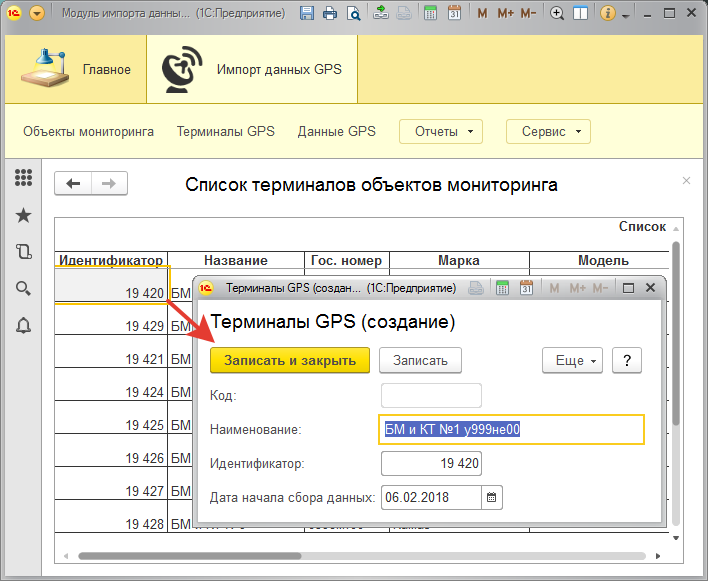708x581 pixels.
Task: Open Favorites star in left sidebar
Action: pos(23,215)
